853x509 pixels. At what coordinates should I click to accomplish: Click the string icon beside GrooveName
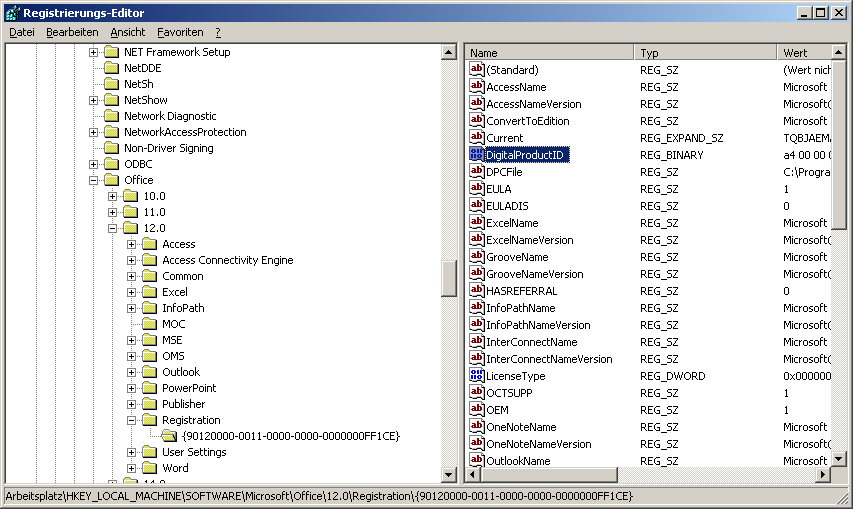point(476,257)
